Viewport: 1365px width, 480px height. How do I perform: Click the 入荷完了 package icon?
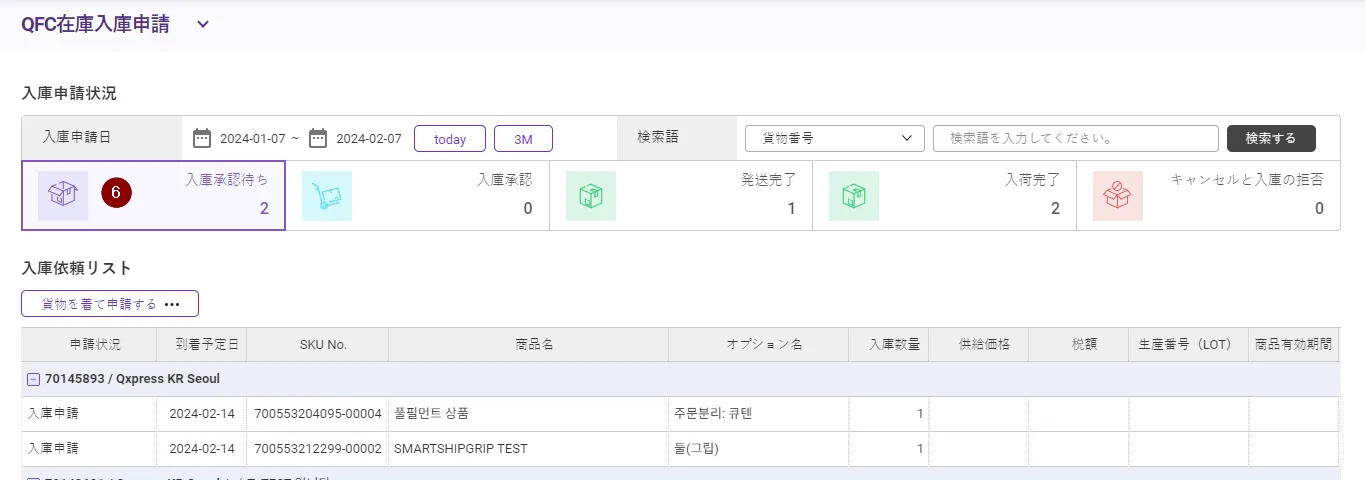tap(854, 196)
